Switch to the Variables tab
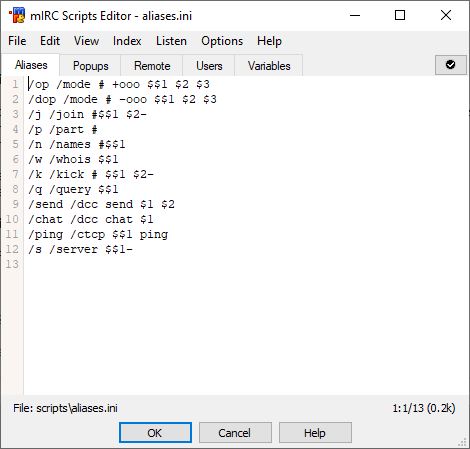This screenshot has width=470, height=449. tap(269, 66)
